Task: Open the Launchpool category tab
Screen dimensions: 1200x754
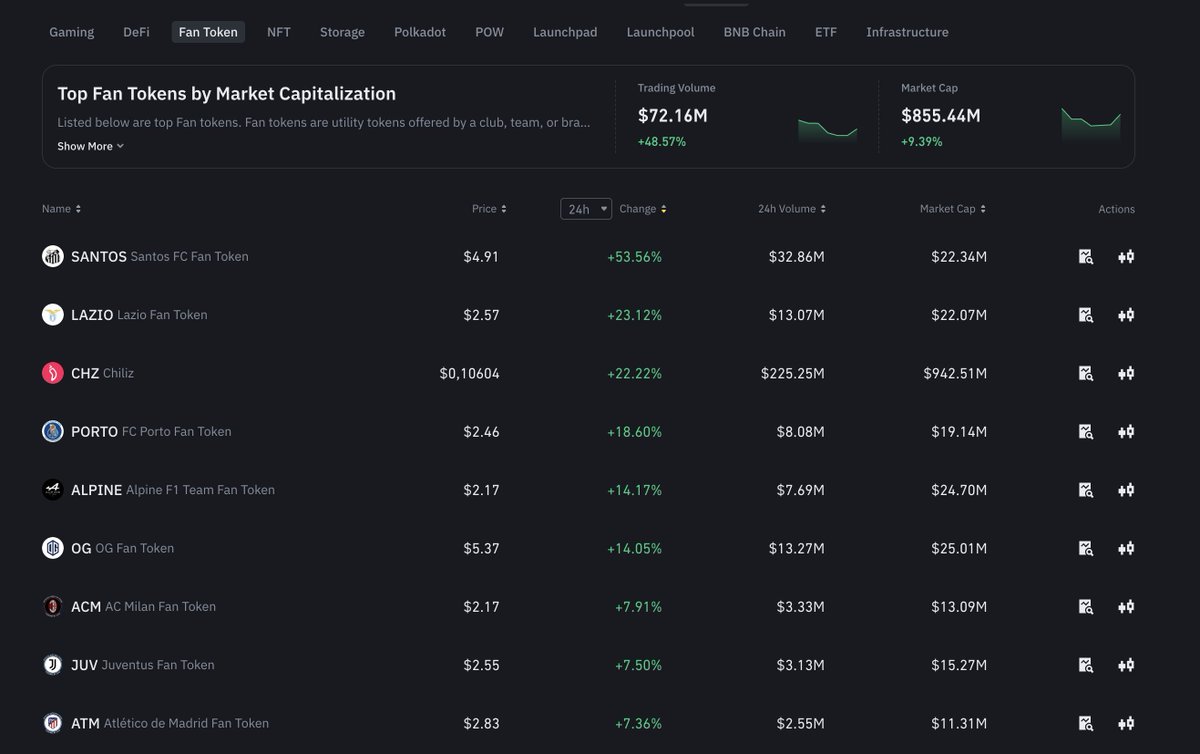Action: [660, 32]
